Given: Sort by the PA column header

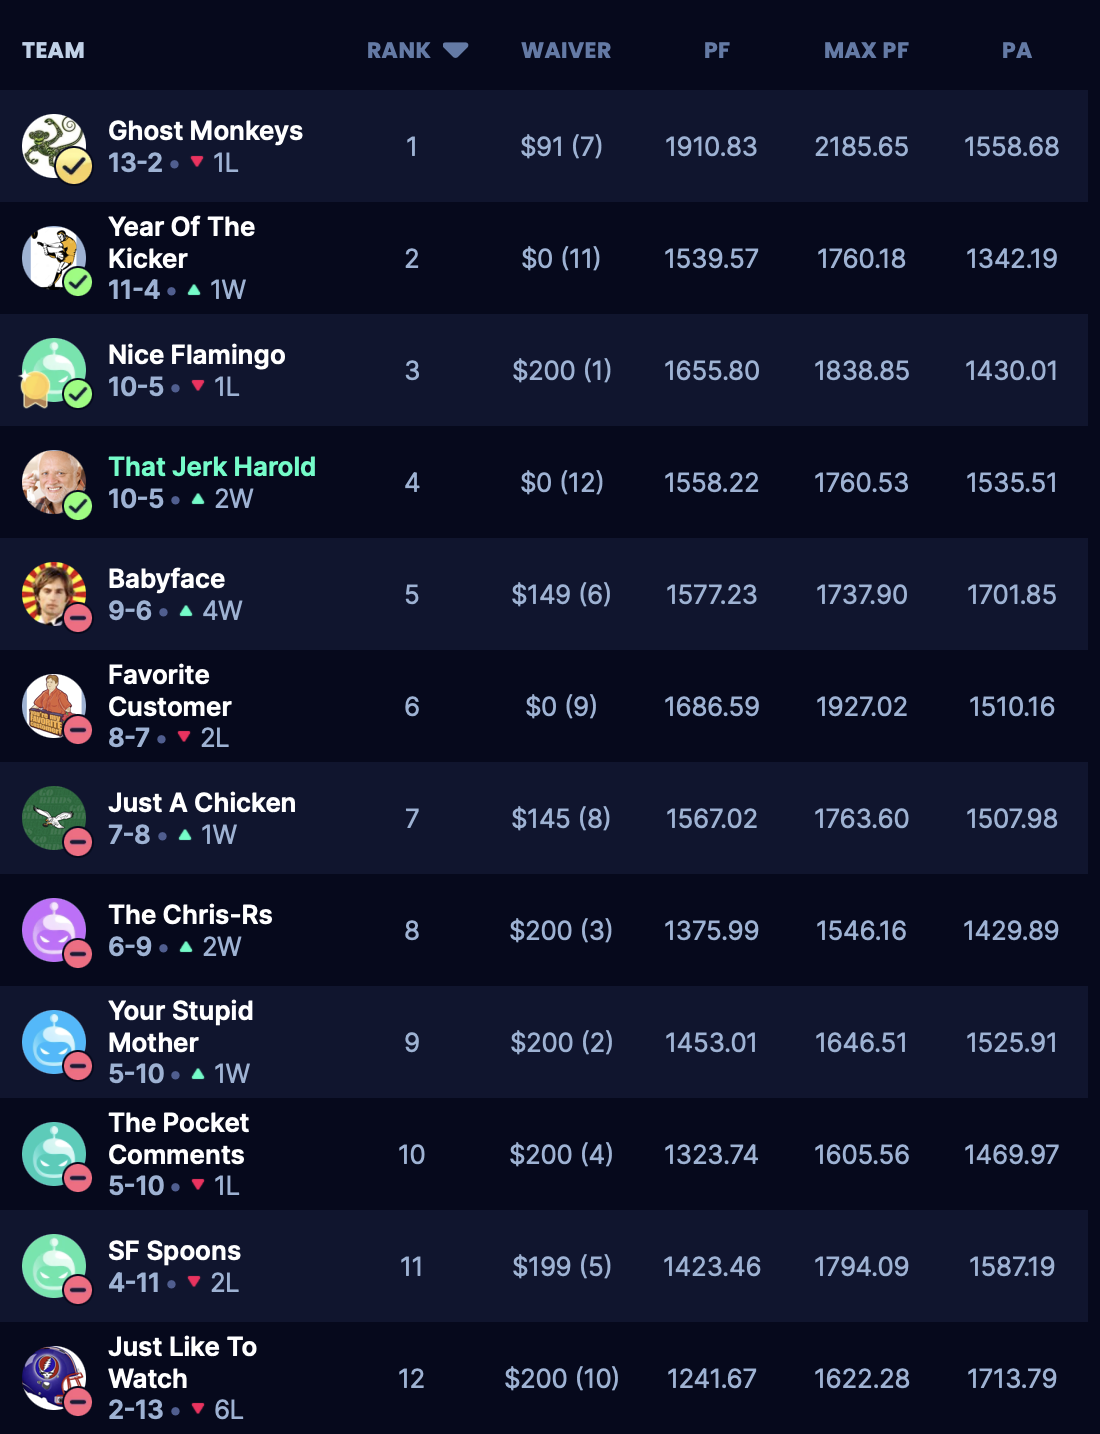Looking at the screenshot, I should (x=1016, y=50).
